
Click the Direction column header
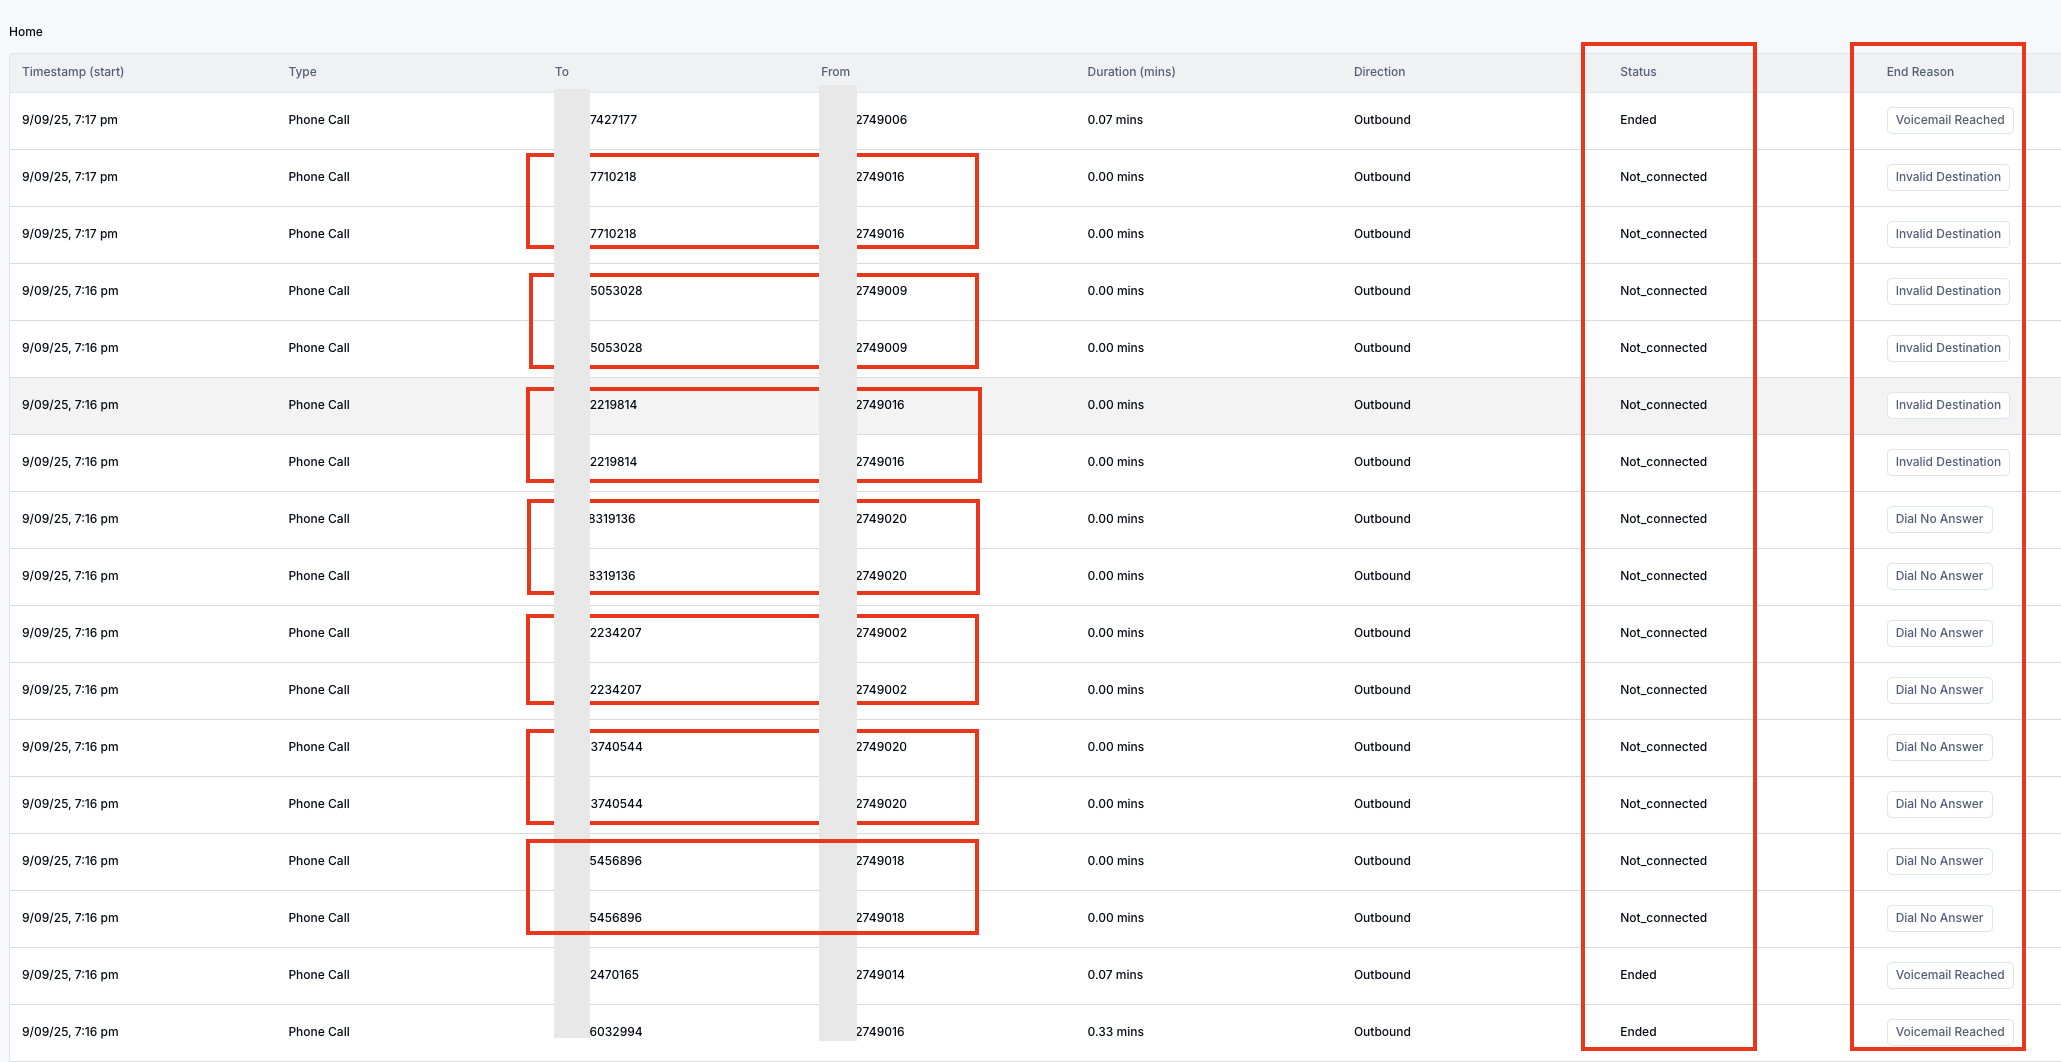click(1379, 72)
